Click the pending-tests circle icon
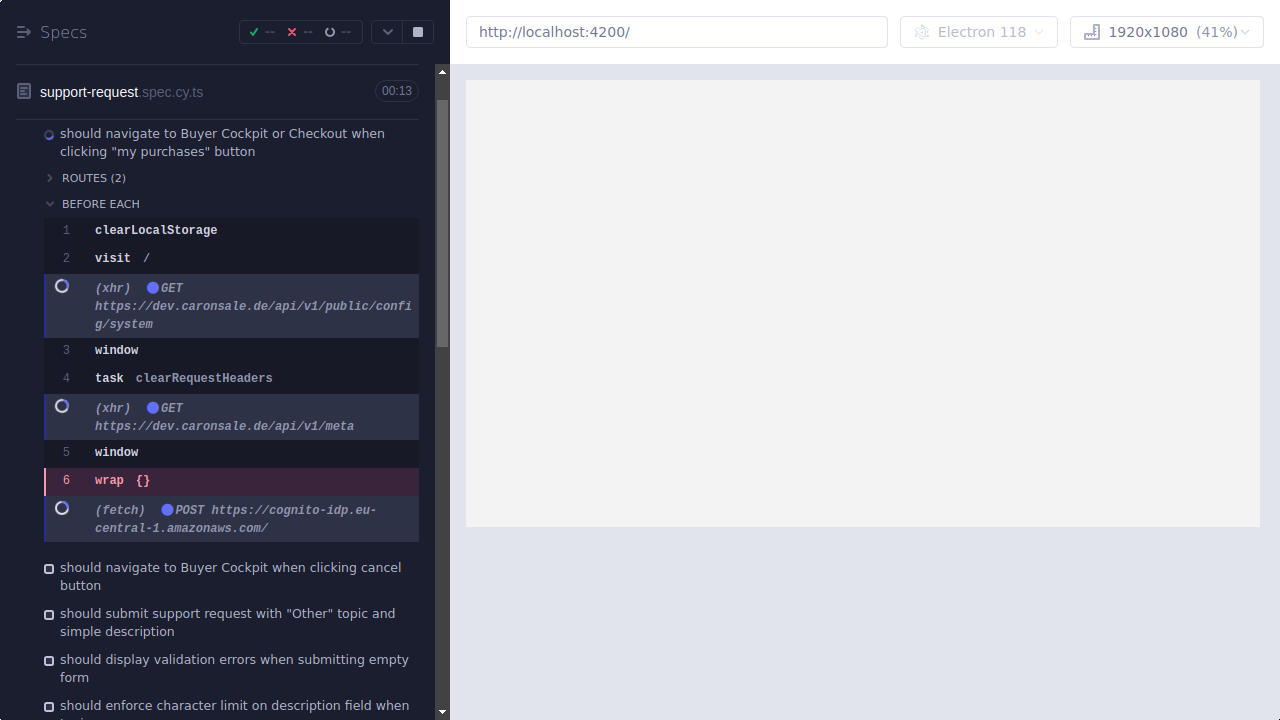 [330, 31]
